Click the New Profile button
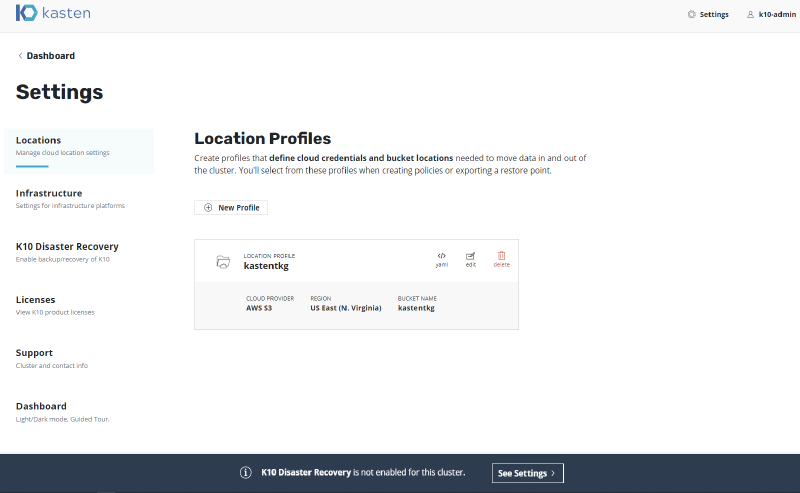800x493 pixels. (231, 208)
